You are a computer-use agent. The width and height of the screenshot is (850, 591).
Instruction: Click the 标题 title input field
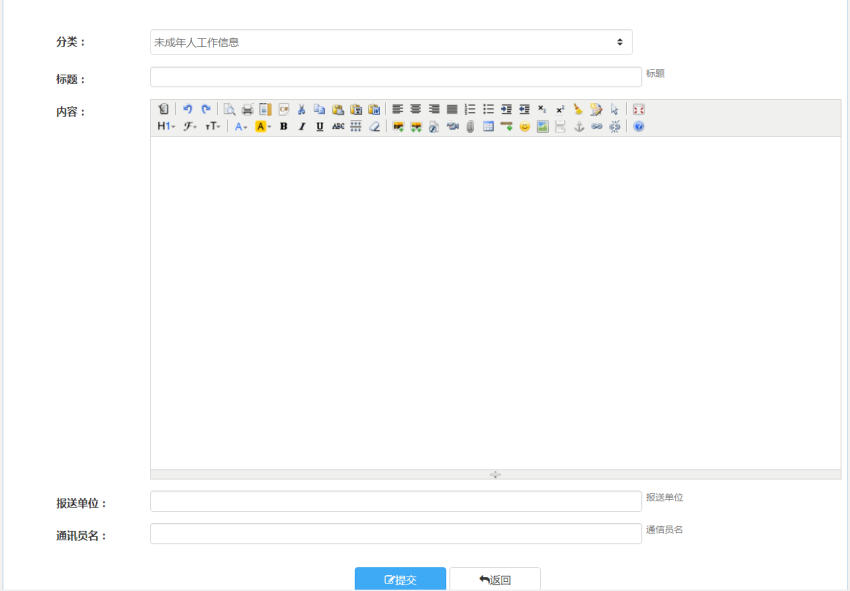pyautogui.click(x=396, y=77)
